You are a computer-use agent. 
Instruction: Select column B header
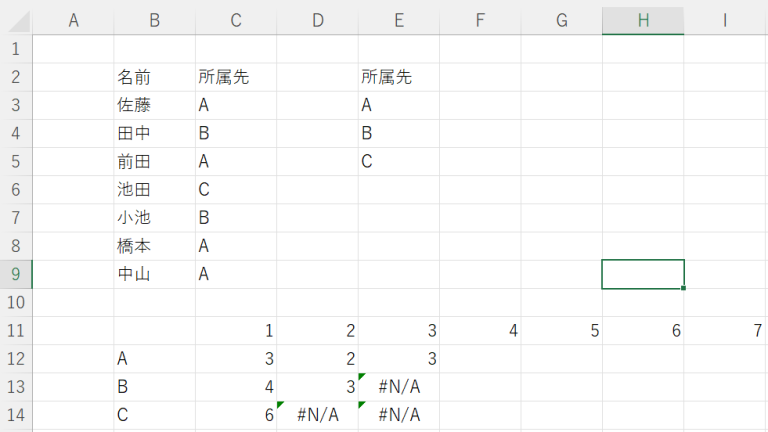tap(154, 21)
